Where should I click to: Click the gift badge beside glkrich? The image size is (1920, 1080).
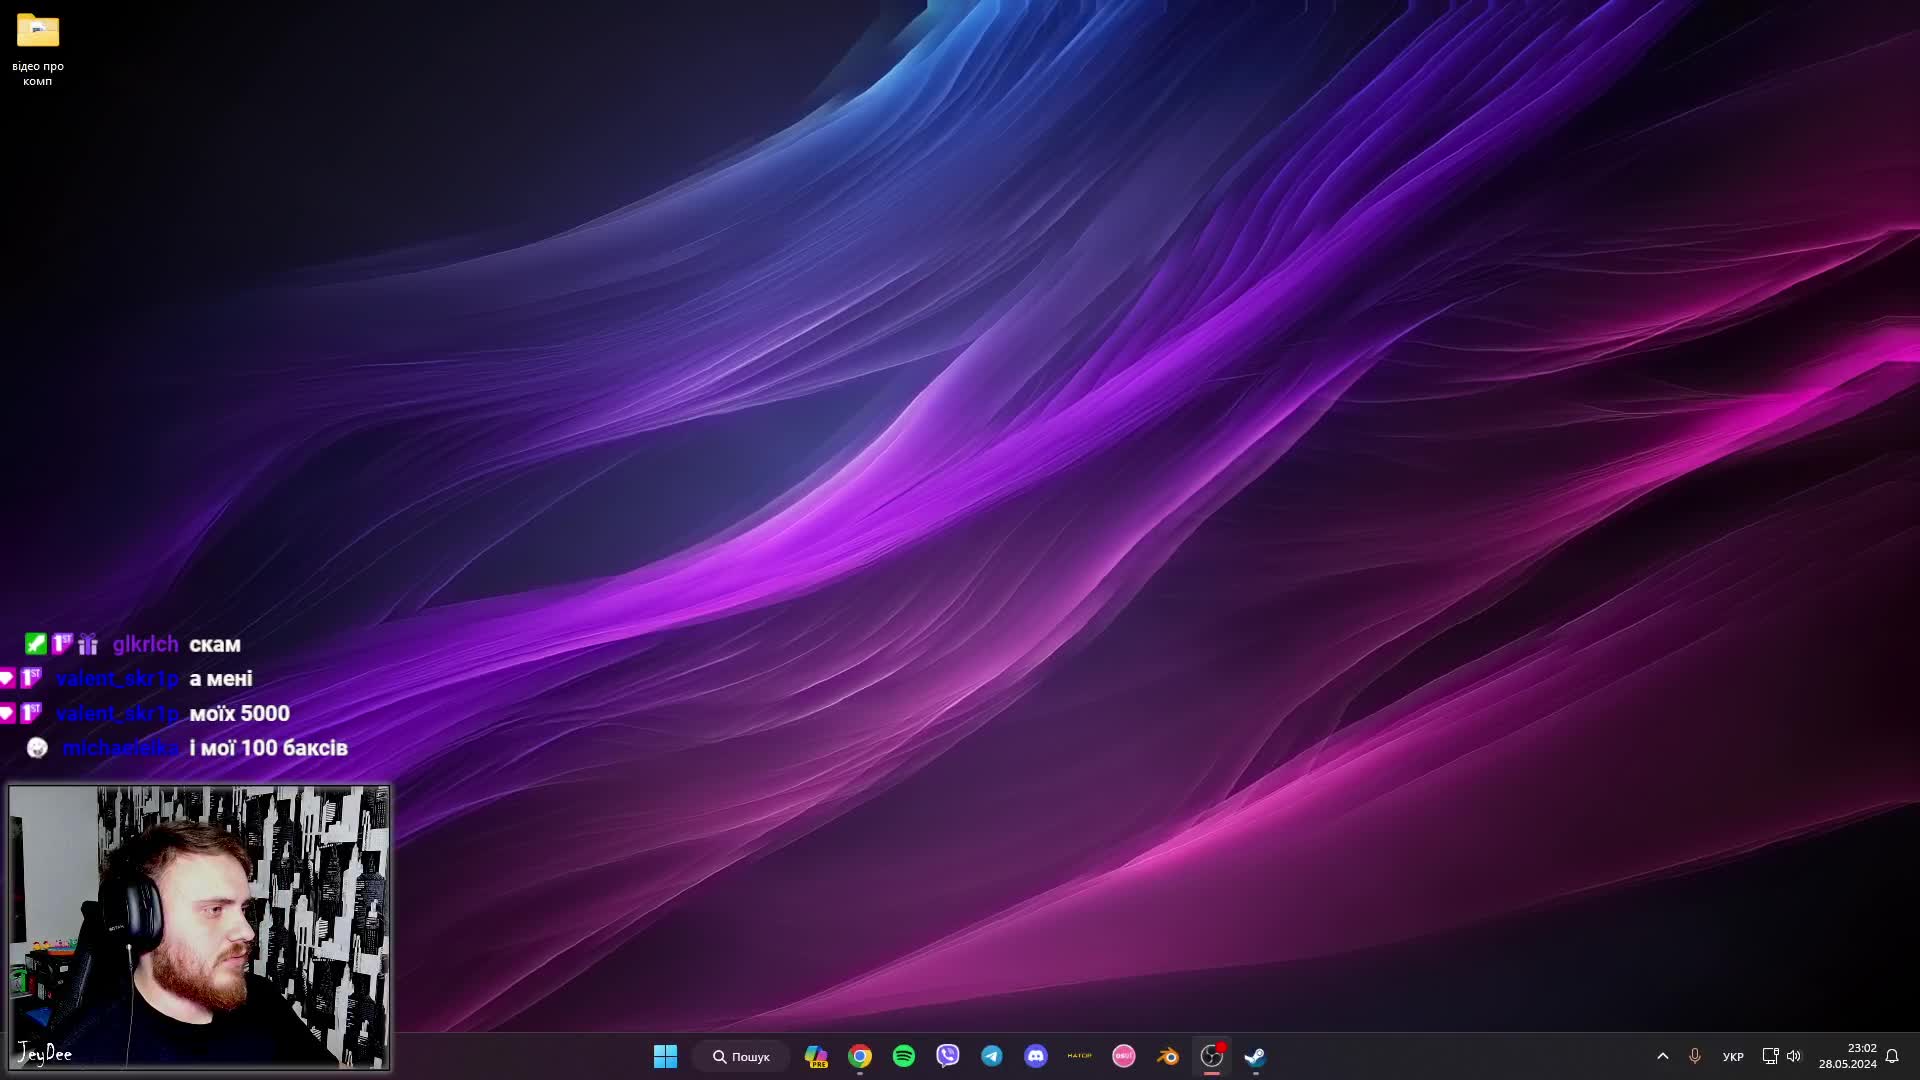tap(88, 644)
